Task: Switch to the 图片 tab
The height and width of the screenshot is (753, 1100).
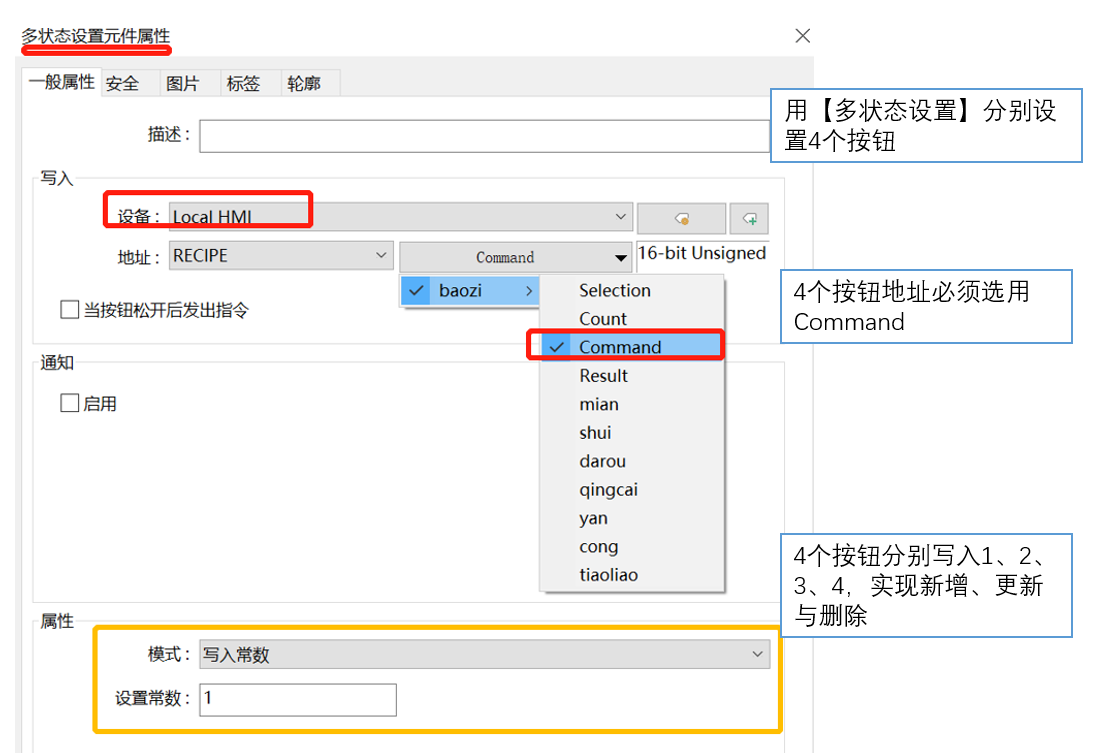Action: [183, 84]
